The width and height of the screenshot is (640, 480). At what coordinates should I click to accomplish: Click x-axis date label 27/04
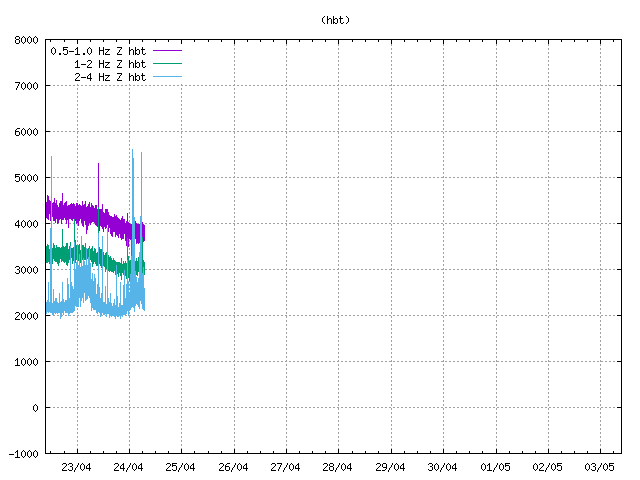285,467
